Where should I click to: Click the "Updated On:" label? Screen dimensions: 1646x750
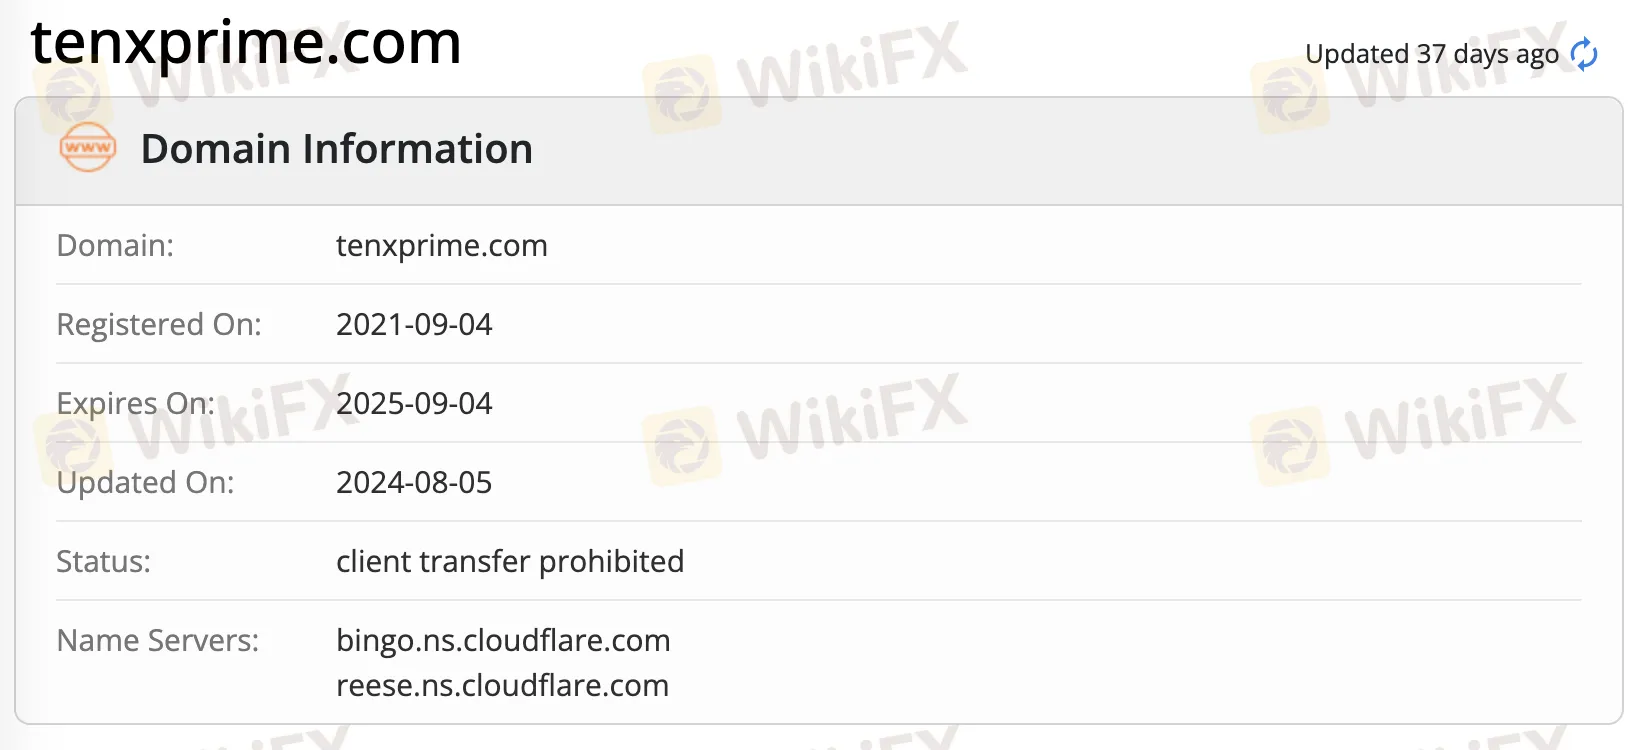[145, 483]
